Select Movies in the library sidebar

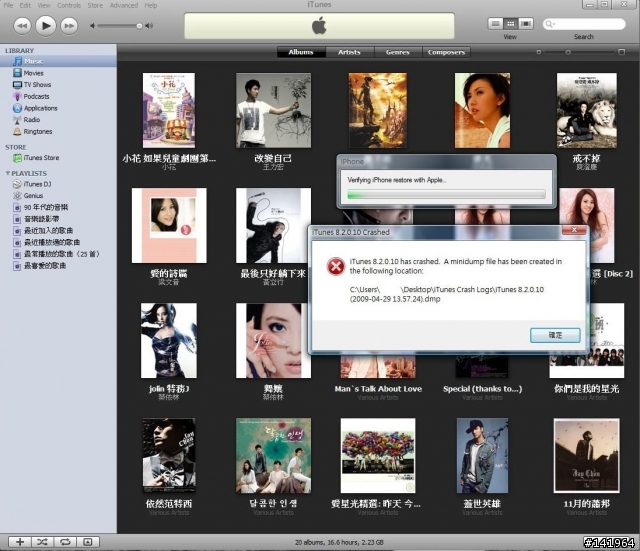point(58,73)
